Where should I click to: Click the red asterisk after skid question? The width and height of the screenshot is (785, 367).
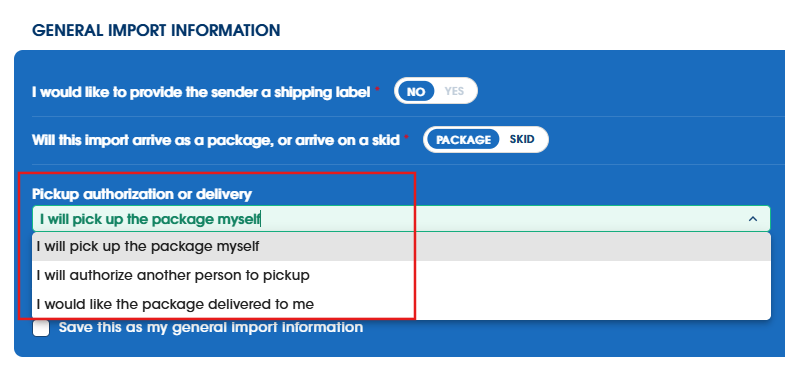click(407, 137)
